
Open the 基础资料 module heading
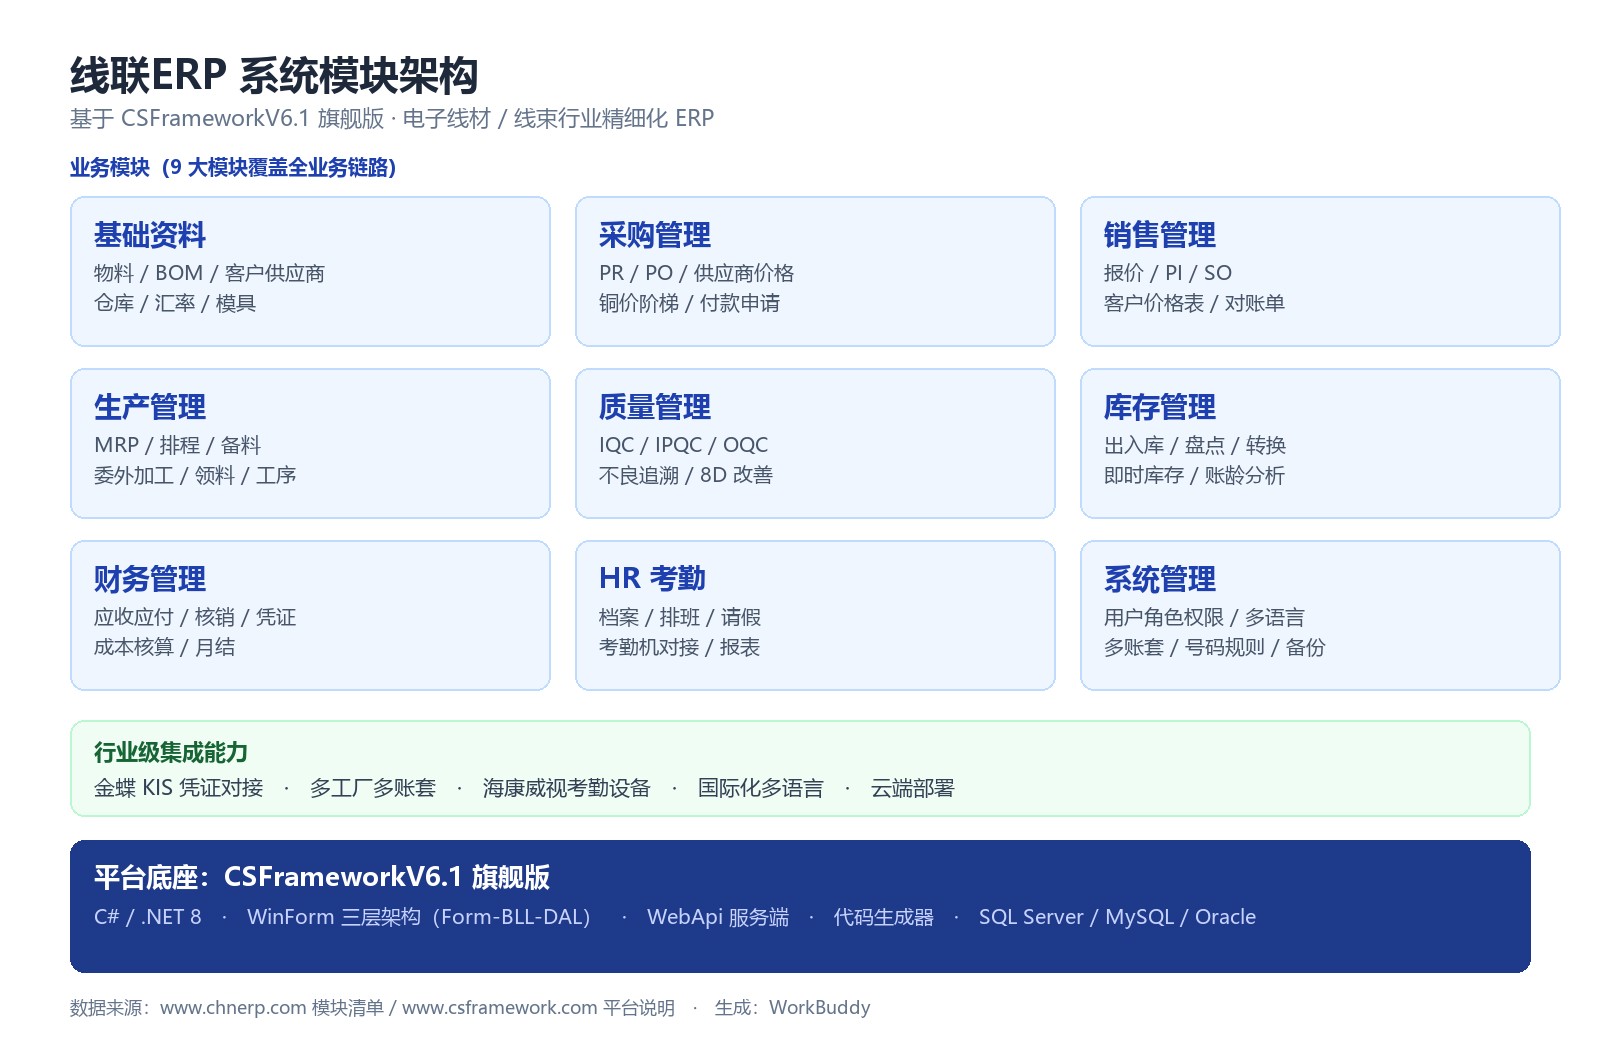tap(150, 235)
